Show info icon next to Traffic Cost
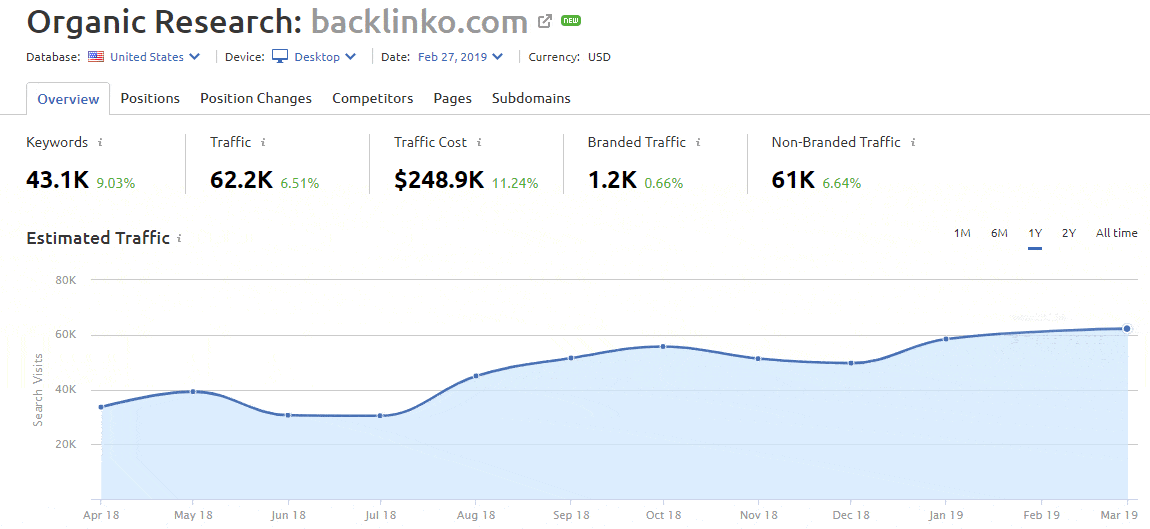 tap(478, 143)
